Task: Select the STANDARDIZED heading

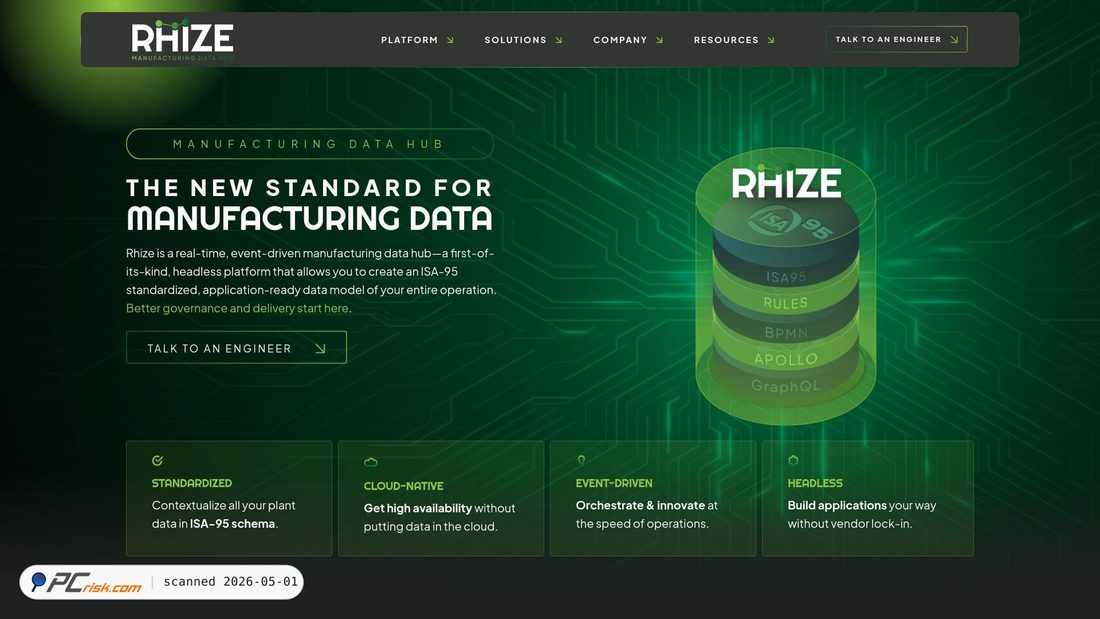Action: pyautogui.click(x=192, y=483)
